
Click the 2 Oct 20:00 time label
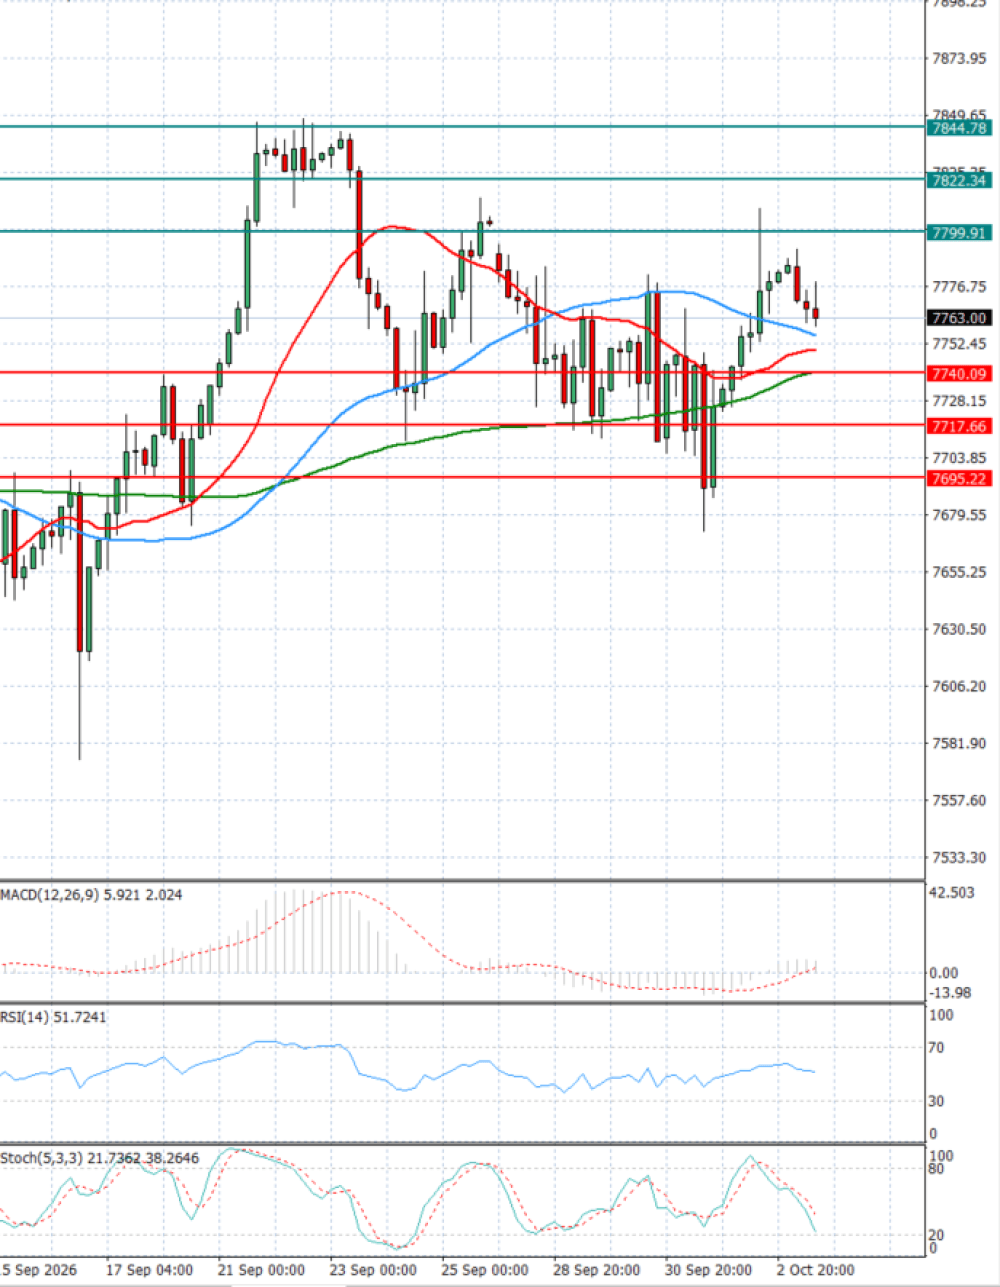[816, 1270]
